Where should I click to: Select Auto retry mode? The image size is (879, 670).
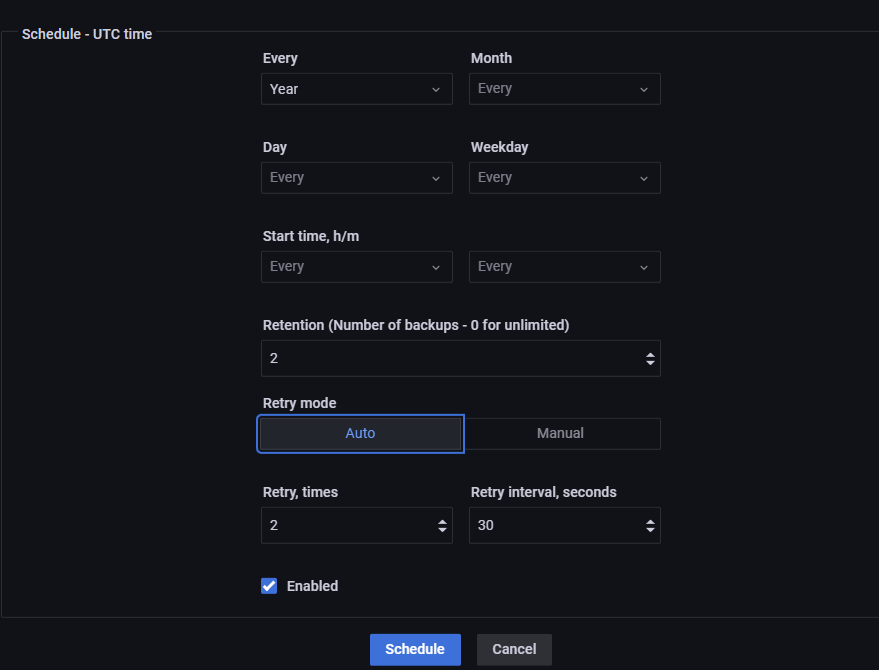[360, 433]
